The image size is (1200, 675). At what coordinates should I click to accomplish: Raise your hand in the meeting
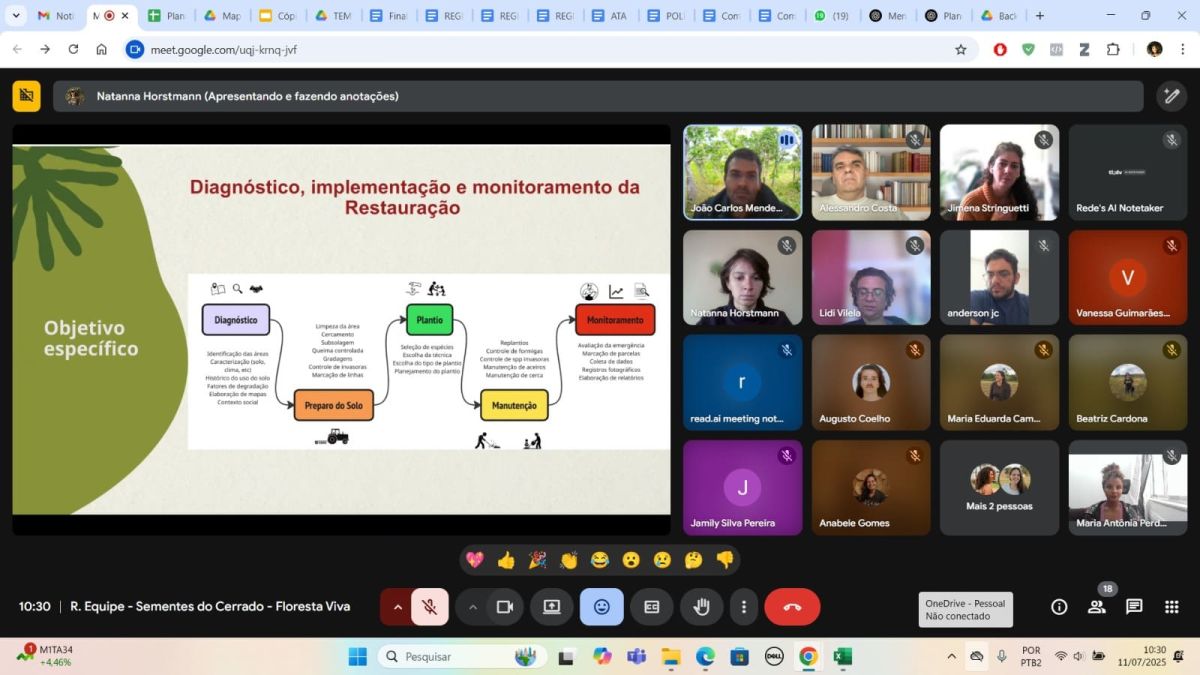tap(701, 607)
